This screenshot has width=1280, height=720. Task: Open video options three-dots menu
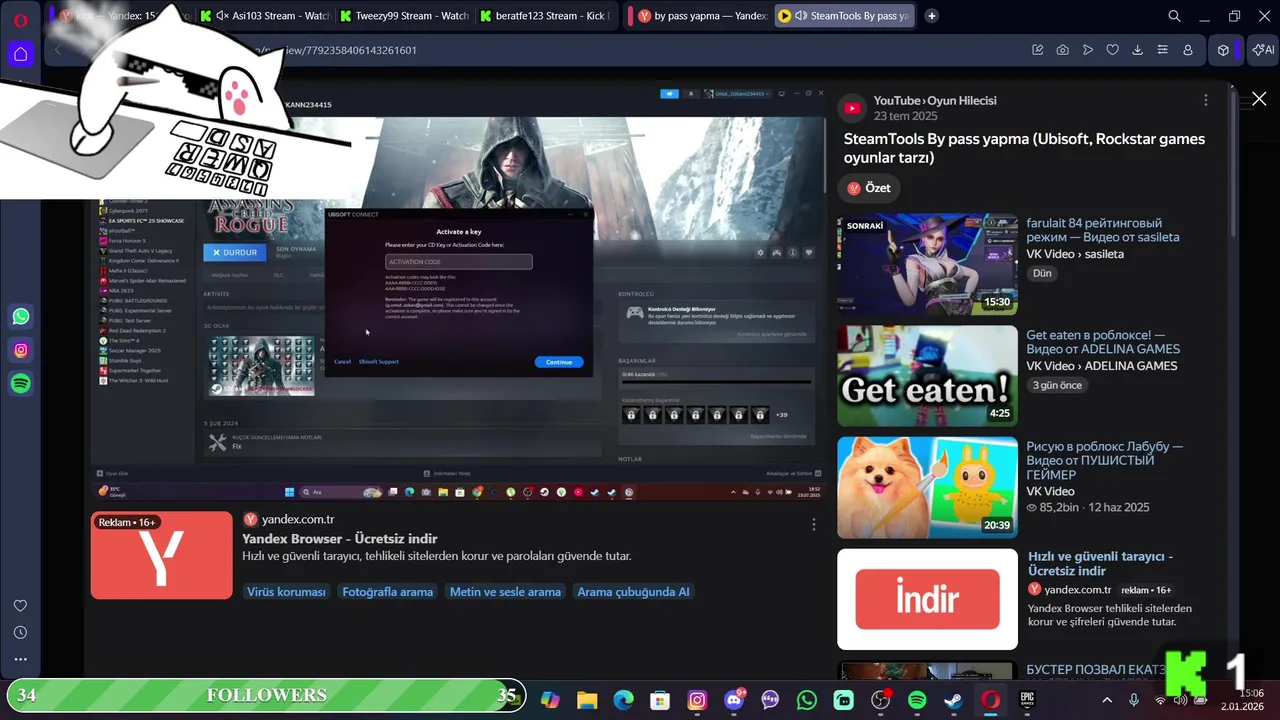point(1206,101)
